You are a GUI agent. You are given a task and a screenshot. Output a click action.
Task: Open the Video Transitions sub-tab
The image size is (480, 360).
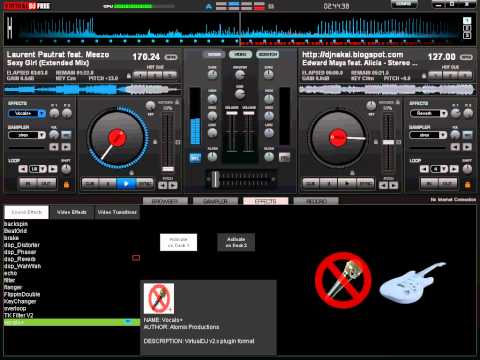click(117, 212)
